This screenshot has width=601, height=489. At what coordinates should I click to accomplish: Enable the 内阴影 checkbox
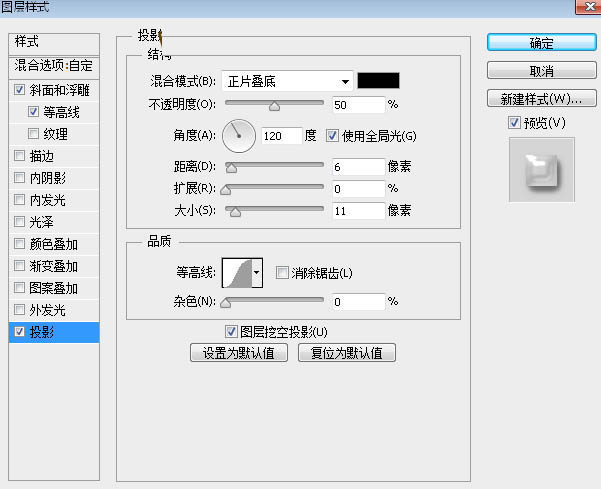[x=19, y=177]
